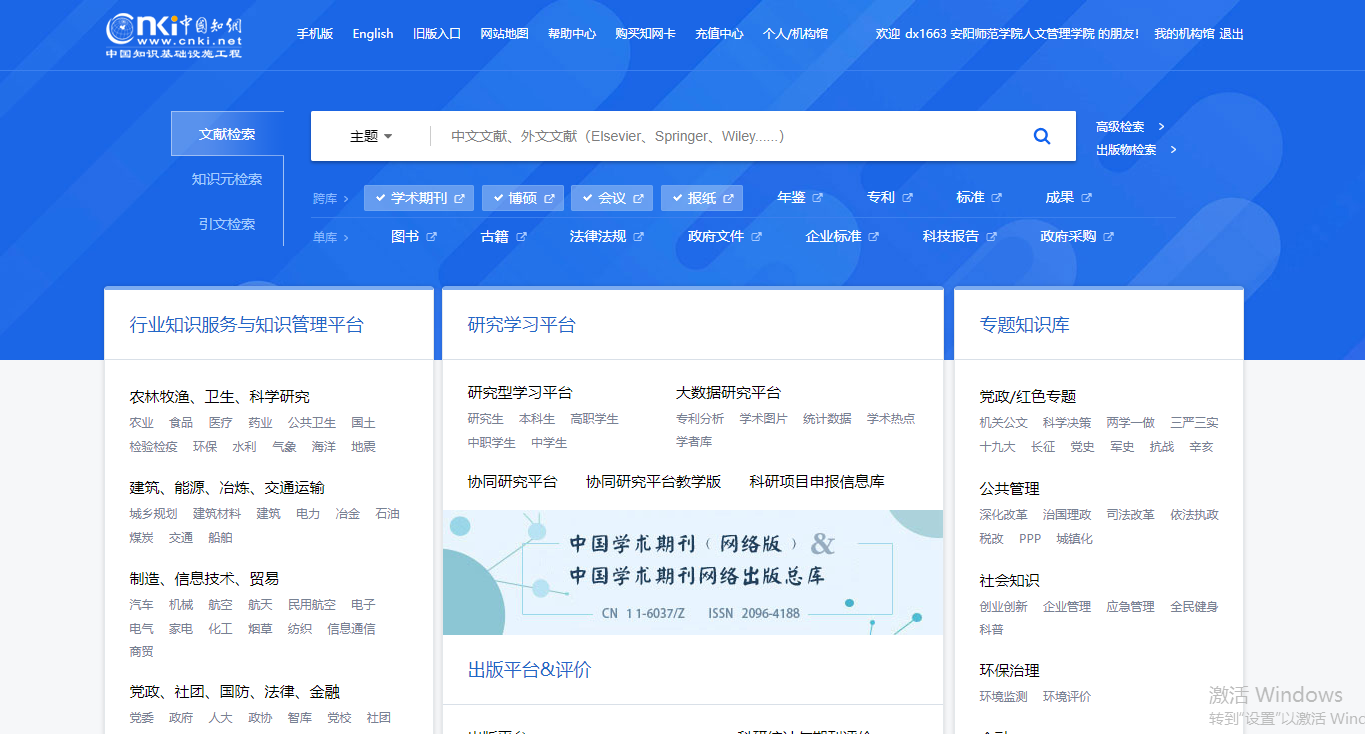Toggle the 学术期刊 database checkbox
Image resolution: width=1365 pixels, height=734 pixels.
pyautogui.click(x=380, y=198)
